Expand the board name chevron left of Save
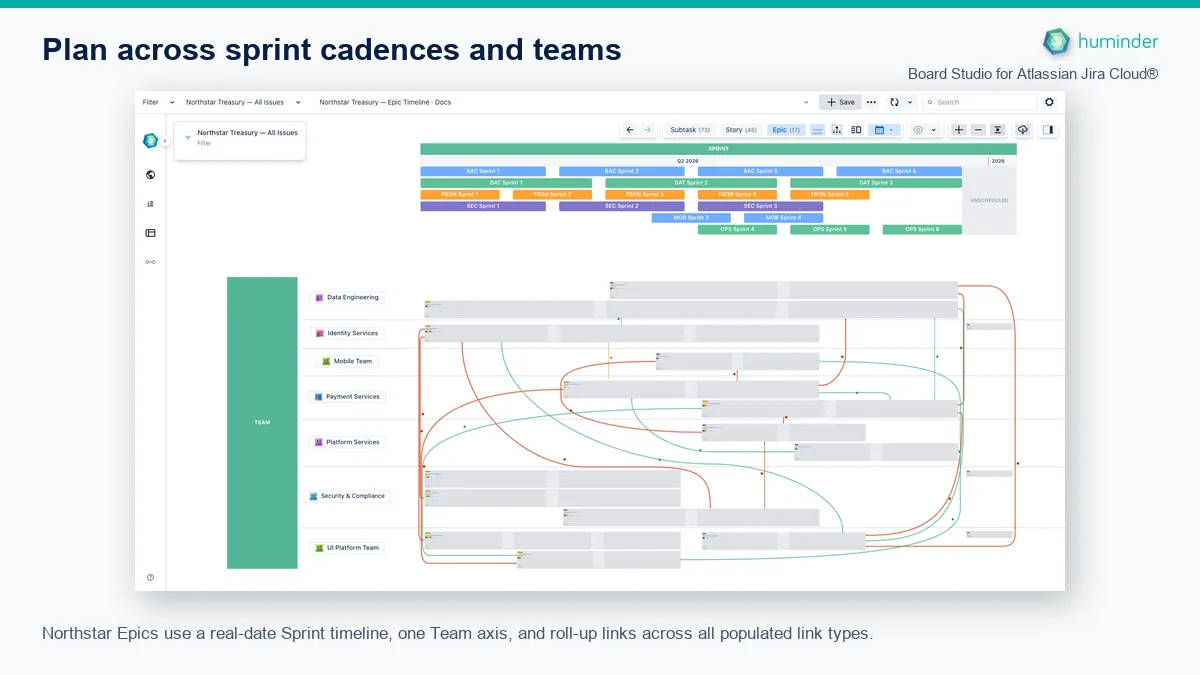Image resolution: width=1200 pixels, height=675 pixels. [x=807, y=102]
